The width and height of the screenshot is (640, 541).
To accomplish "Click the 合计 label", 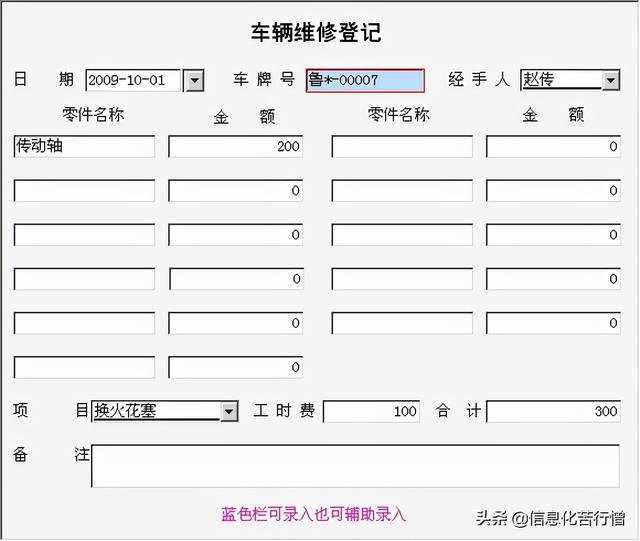I will 458,410.
